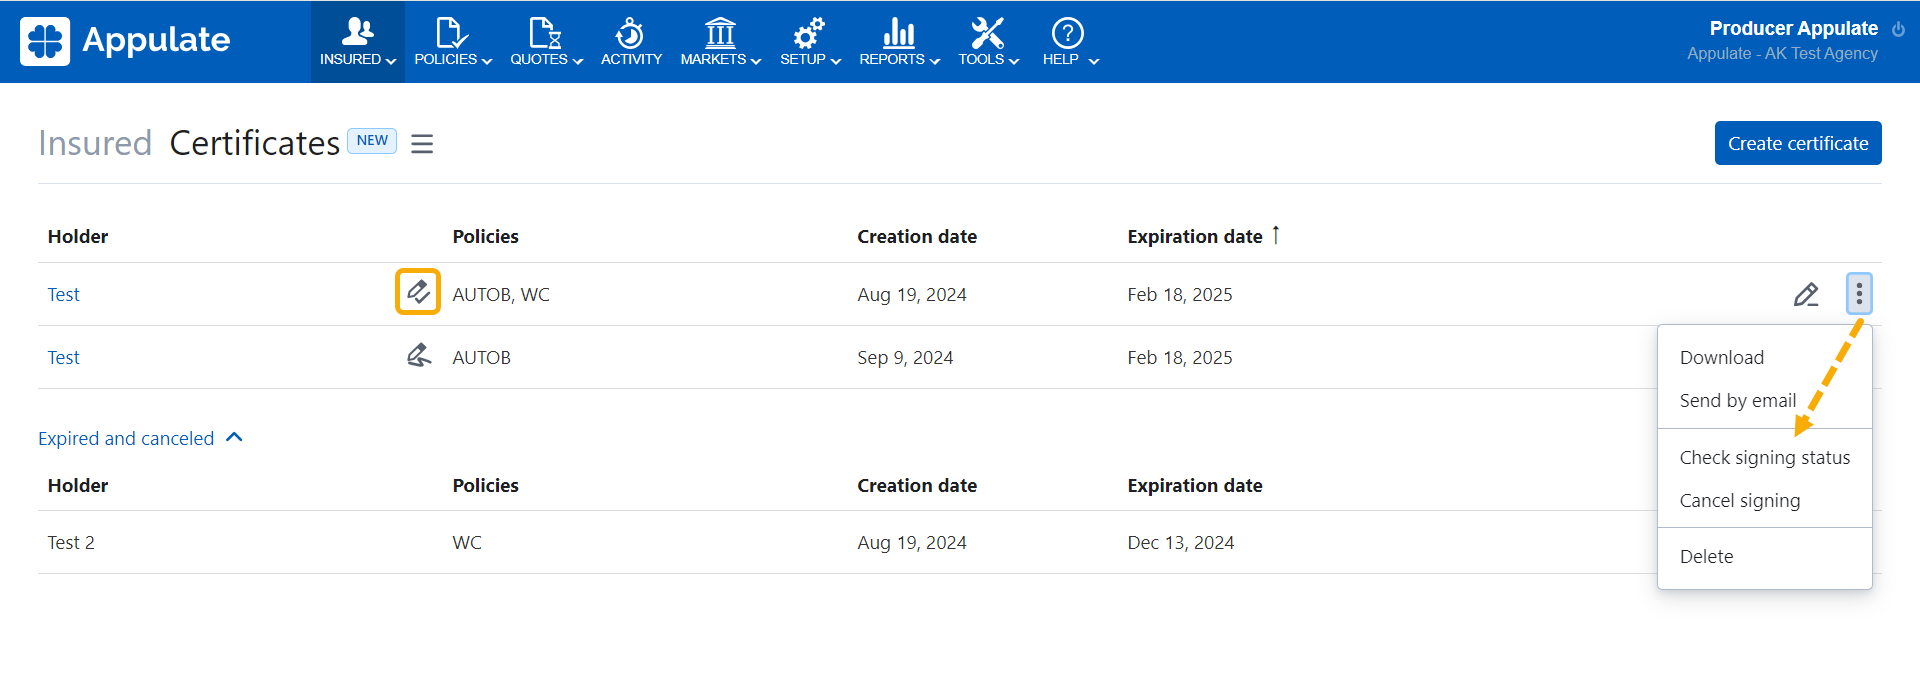Click the Appulate logo icon

[x=45, y=41]
